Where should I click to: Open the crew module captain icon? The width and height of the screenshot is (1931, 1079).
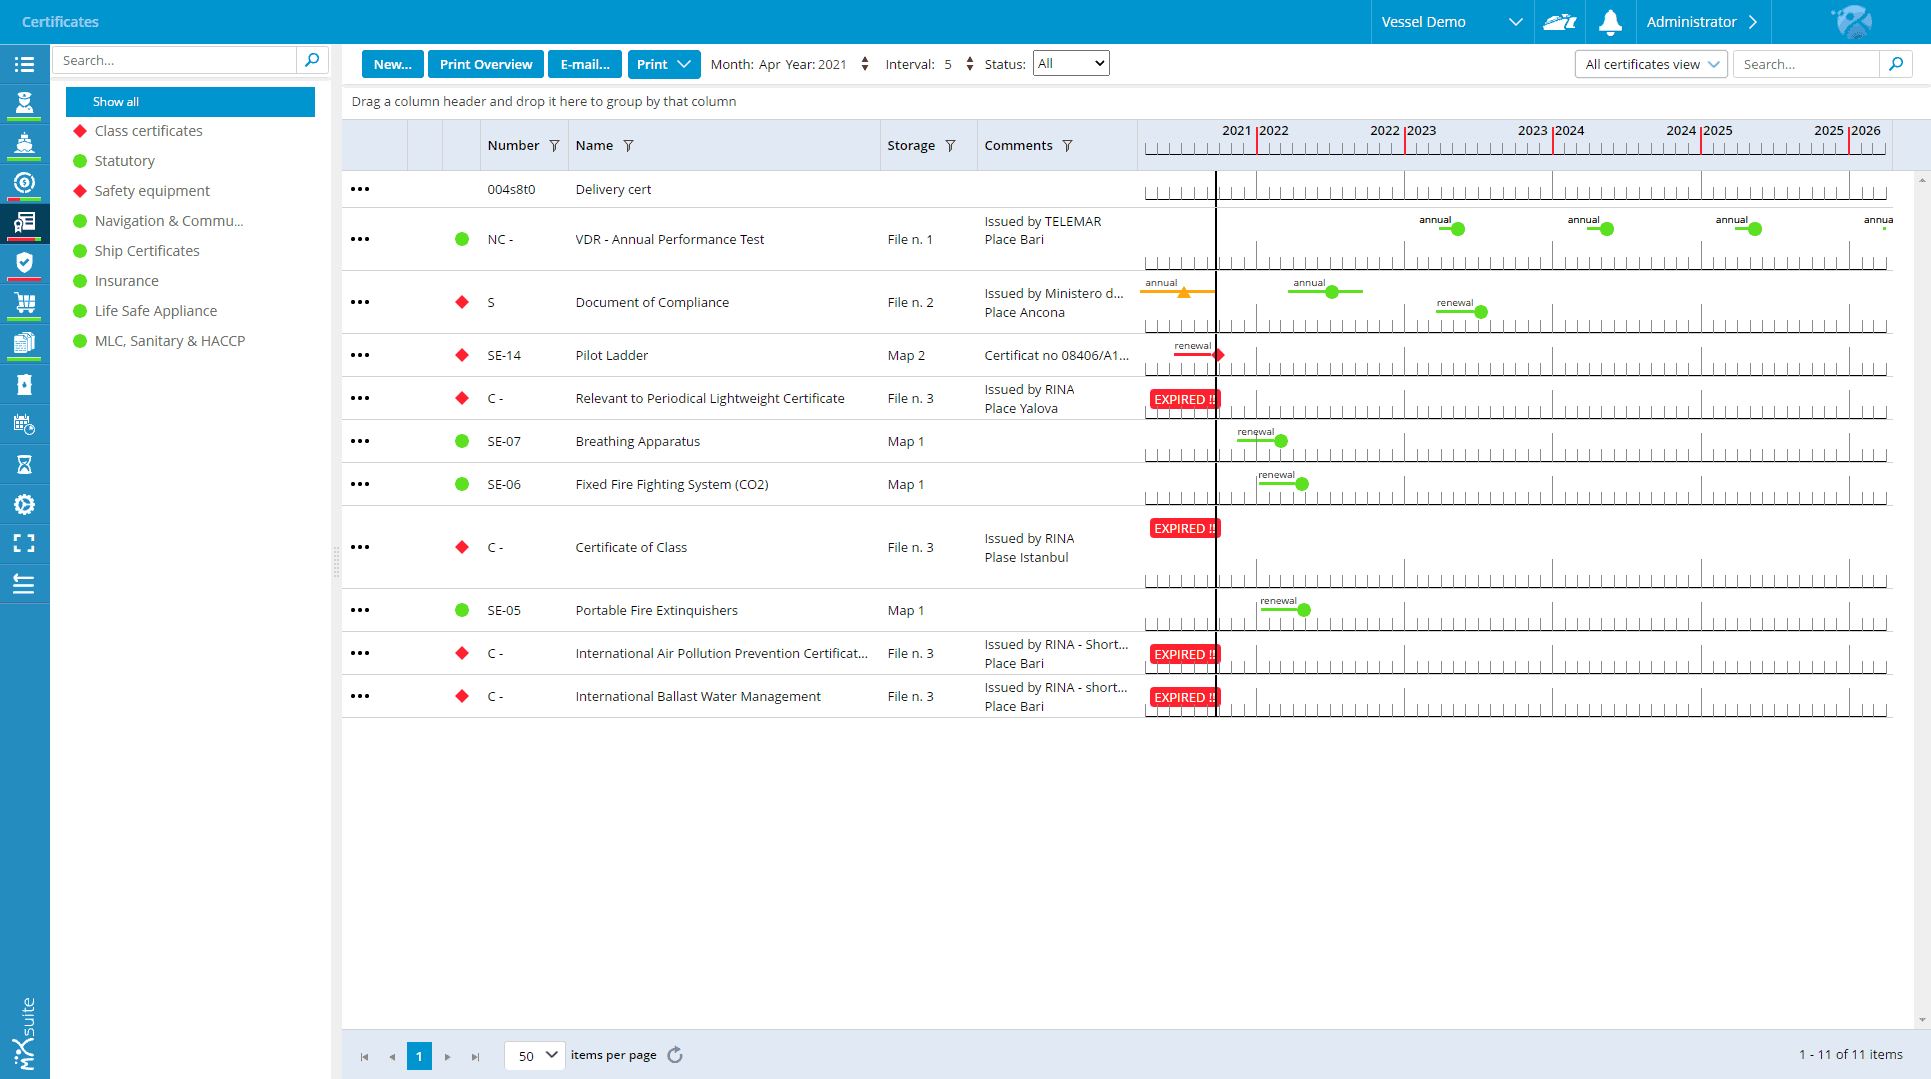coord(24,102)
